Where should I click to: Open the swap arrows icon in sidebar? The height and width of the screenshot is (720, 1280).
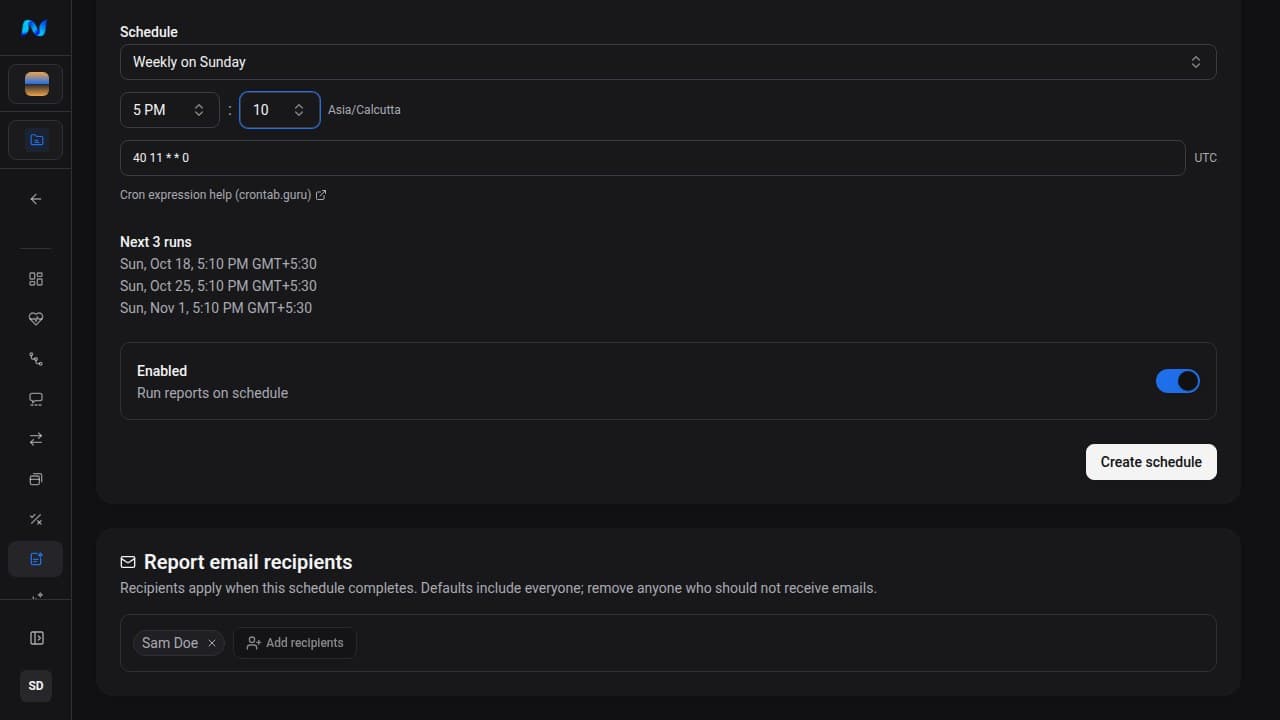pyautogui.click(x=36, y=439)
